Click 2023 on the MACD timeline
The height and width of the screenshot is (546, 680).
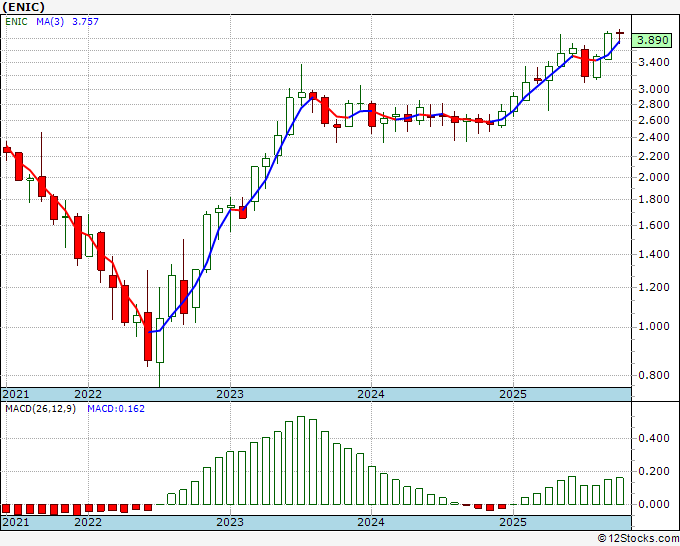[x=230, y=522]
